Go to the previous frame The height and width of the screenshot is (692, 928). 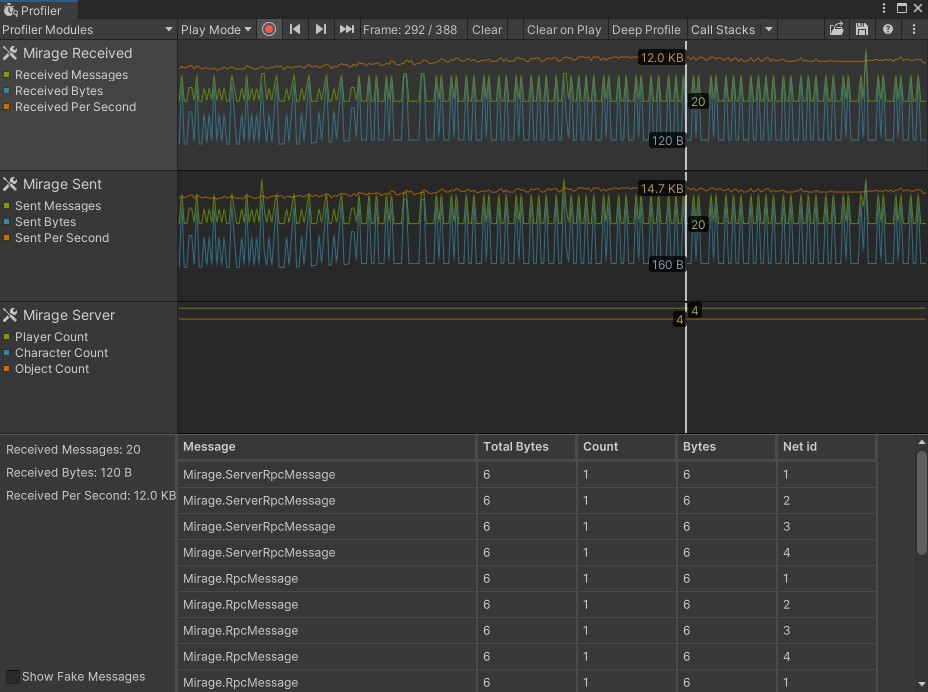coord(295,30)
